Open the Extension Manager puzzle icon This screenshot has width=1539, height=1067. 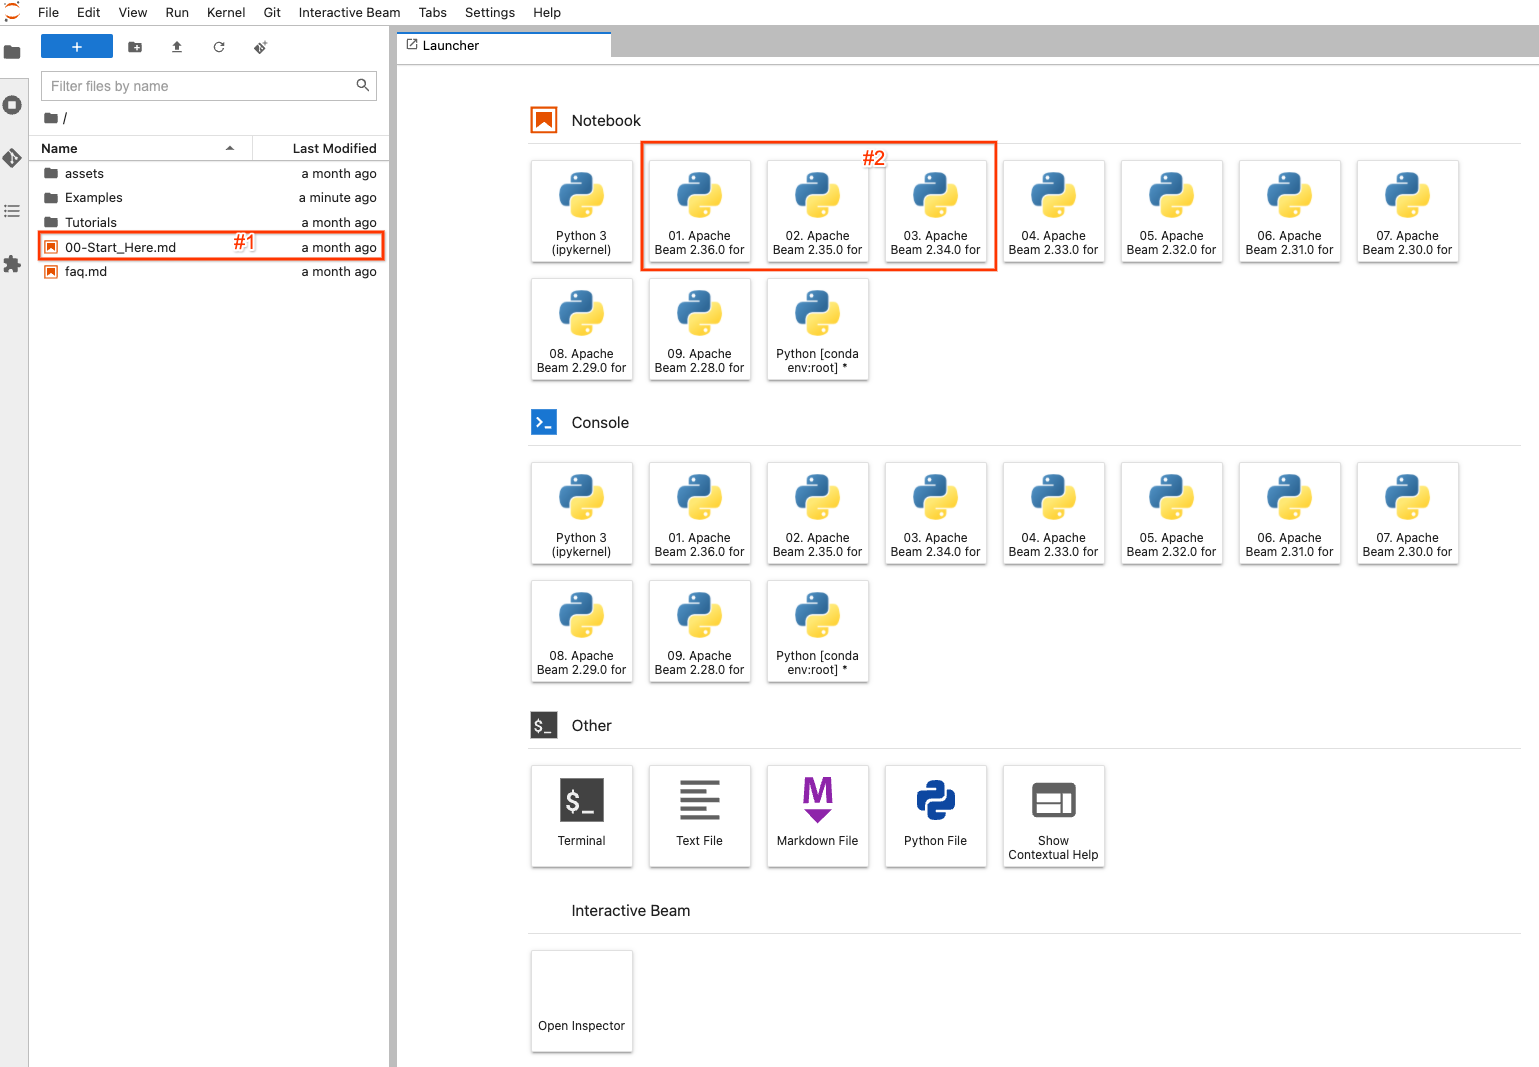coord(12,264)
